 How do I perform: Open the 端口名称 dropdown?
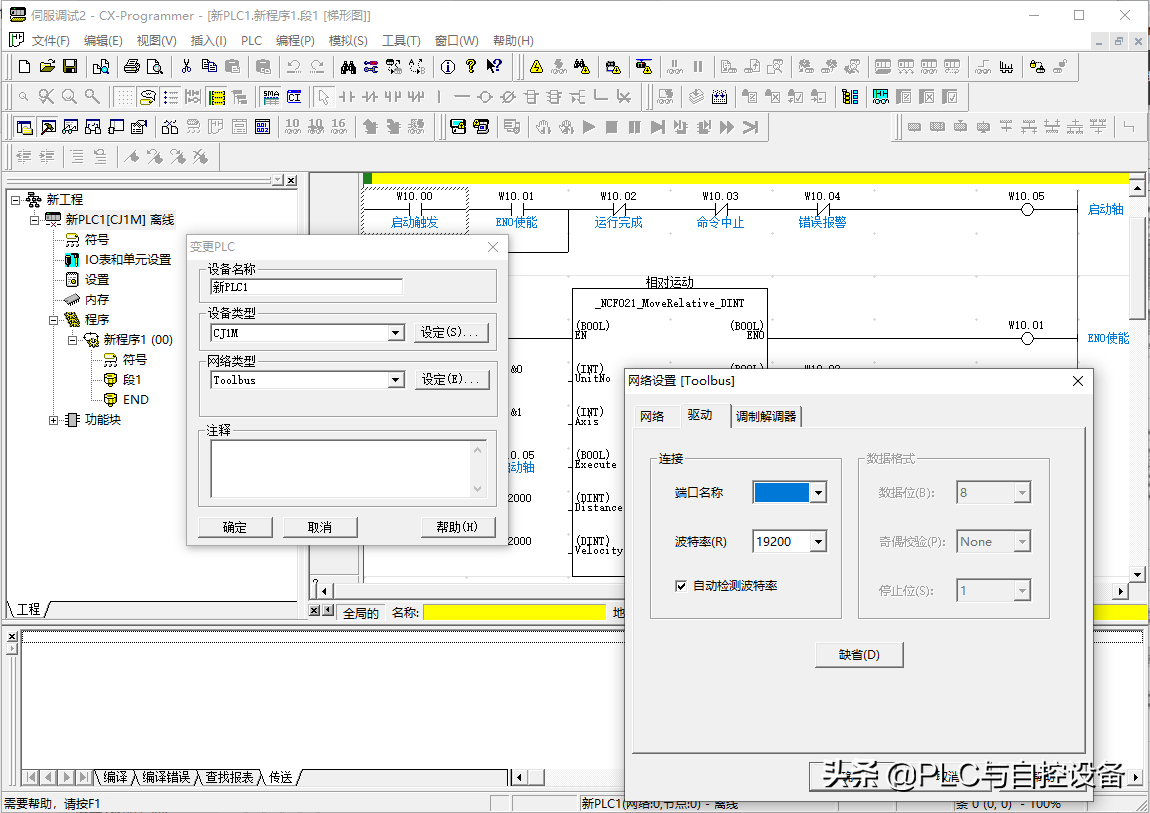click(x=818, y=492)
